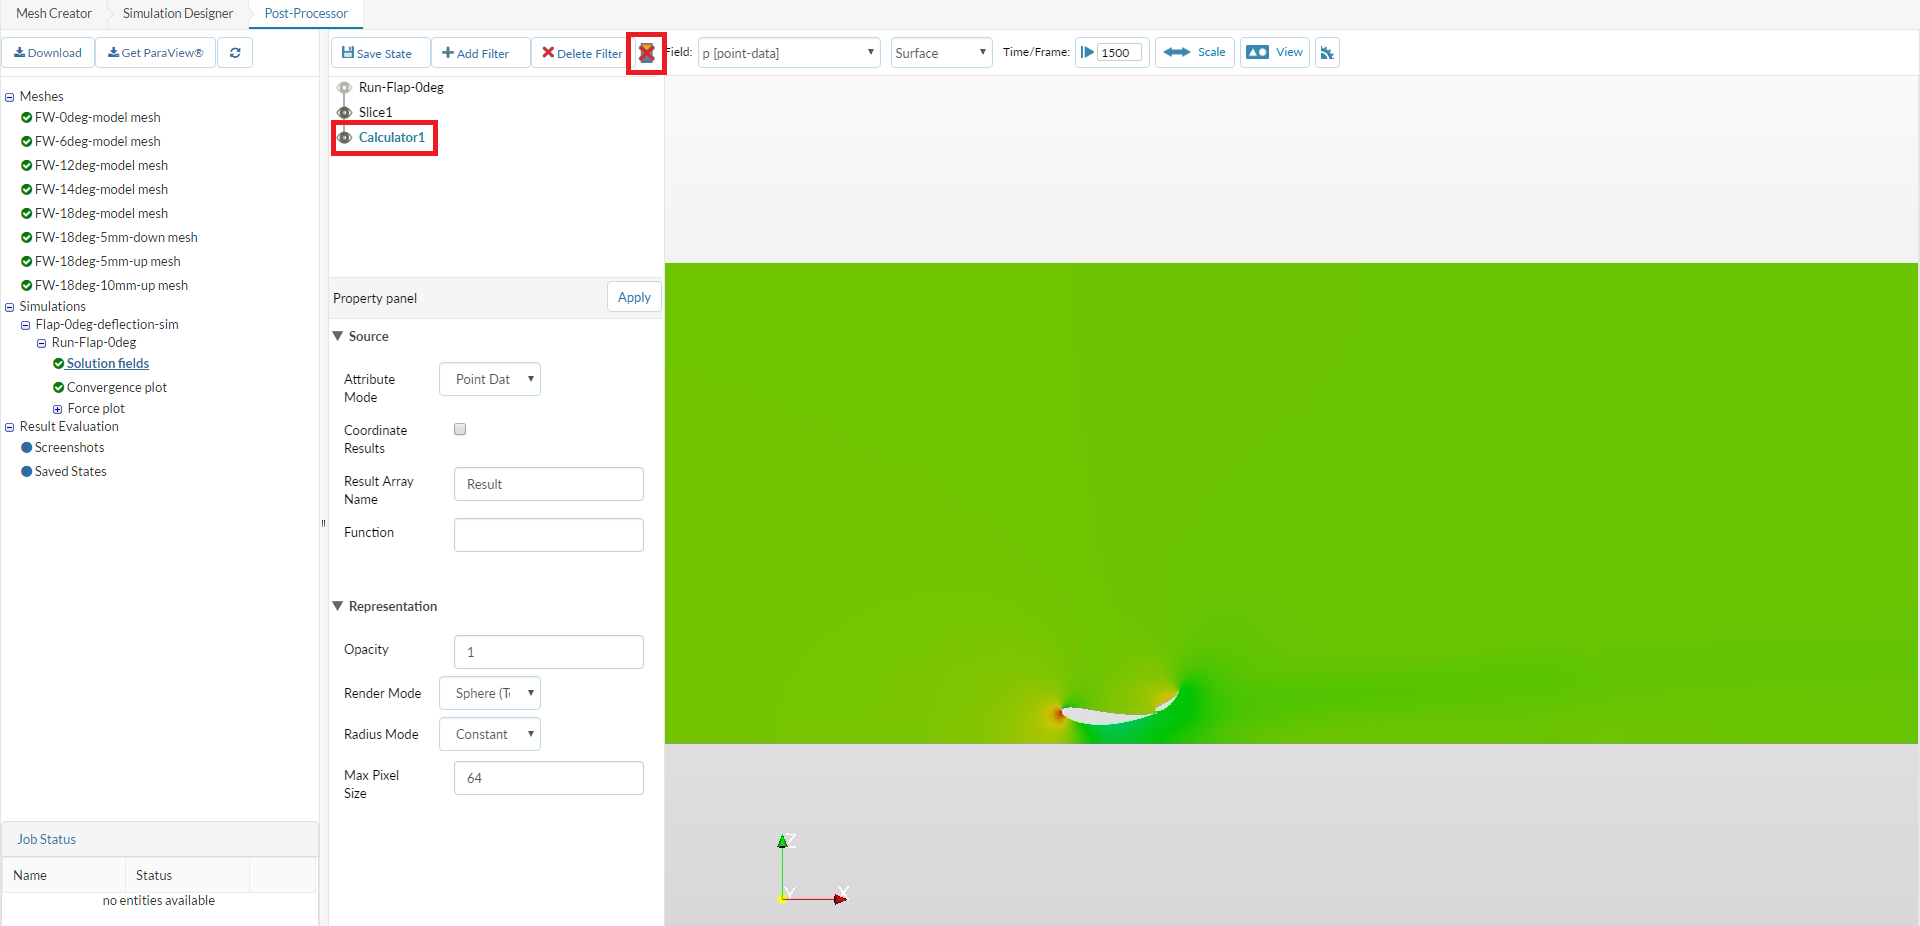Switch to the Simulation Designer tab

[x=178, y=14]
